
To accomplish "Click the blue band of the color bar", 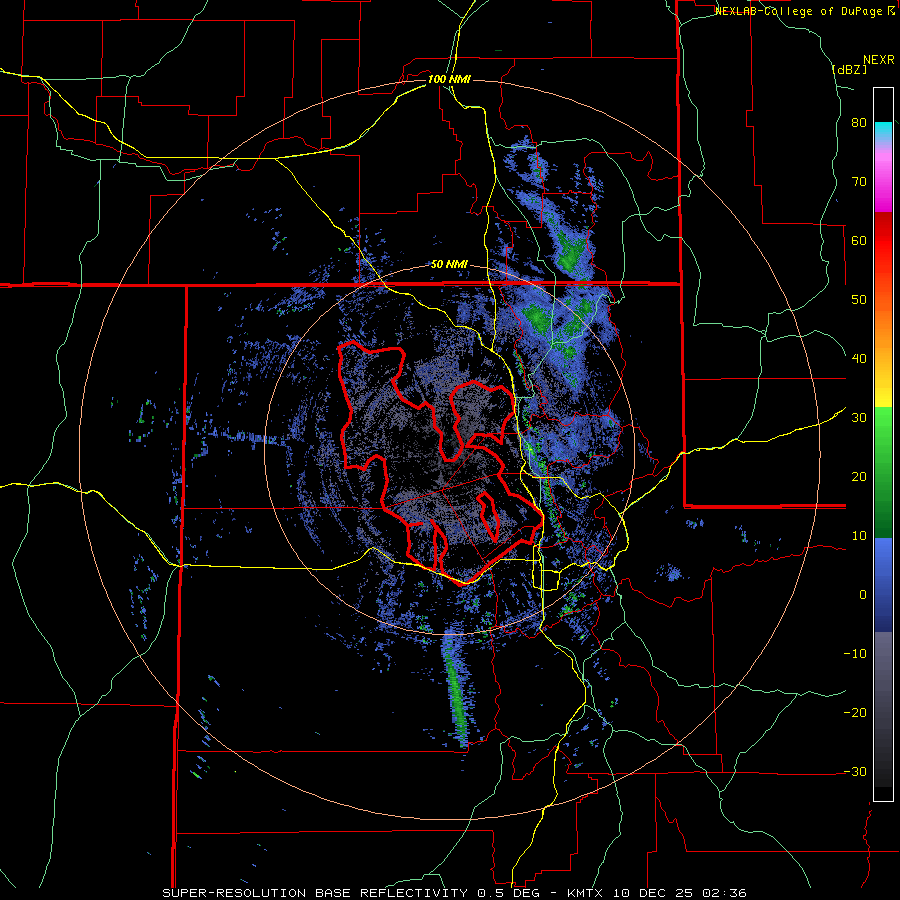I will click(883, 585).
